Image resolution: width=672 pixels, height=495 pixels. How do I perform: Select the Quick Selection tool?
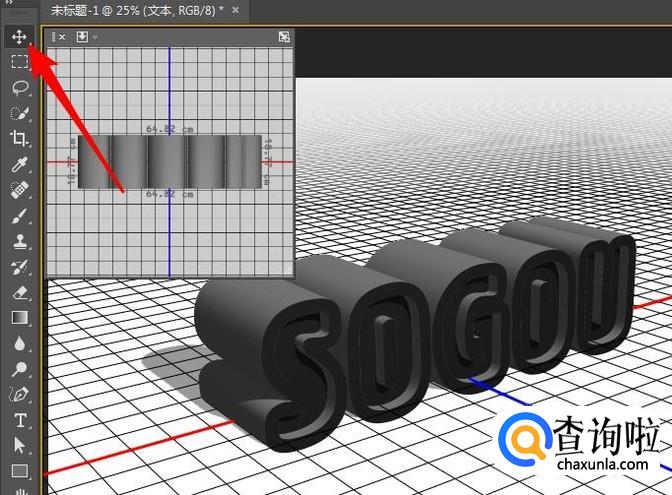[x=20, y=113]
